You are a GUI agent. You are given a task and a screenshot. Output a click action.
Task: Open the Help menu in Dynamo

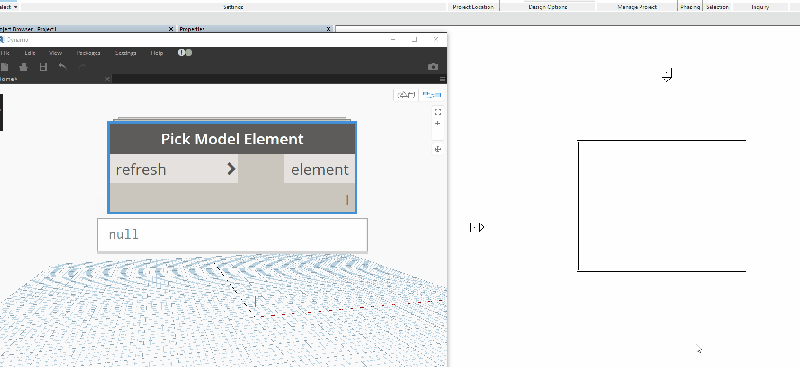[157, 53]
